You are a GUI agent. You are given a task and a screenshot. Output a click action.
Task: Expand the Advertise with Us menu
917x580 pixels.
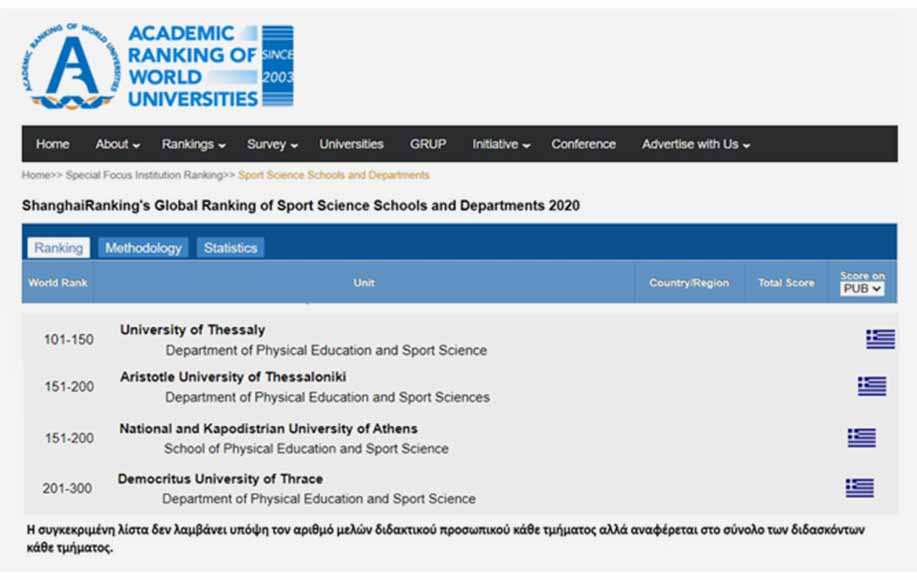(696, 144)
